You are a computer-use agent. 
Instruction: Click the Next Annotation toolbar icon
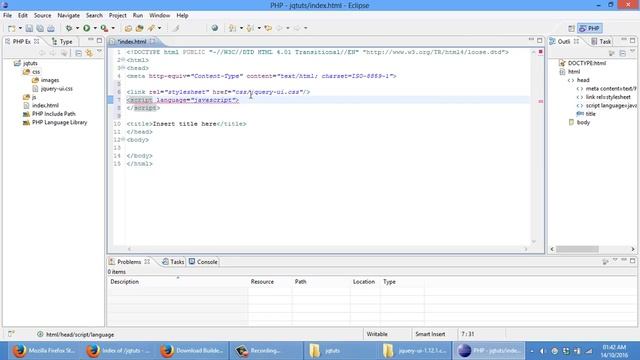(x=232, y=28)
